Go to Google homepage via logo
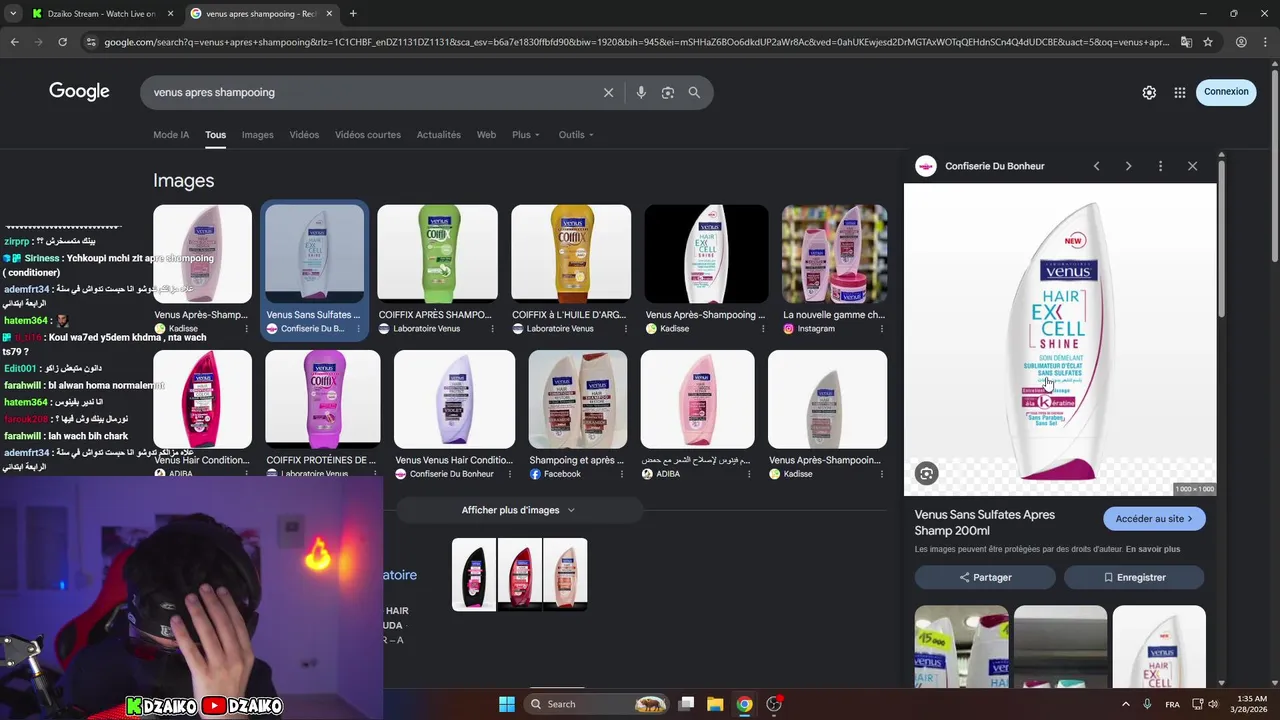The height and width of the screenshot is (720, 1280). 79,92
